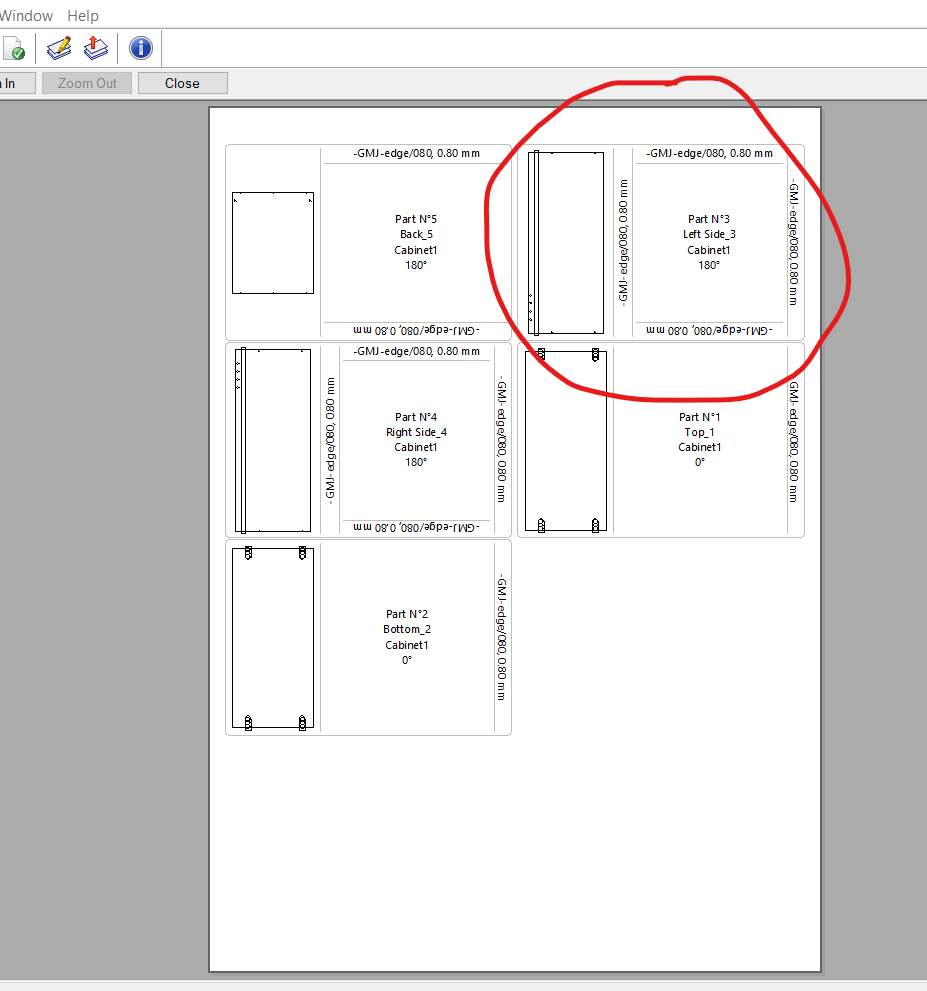927x991 pixels.
Task: Click the 'Left Side_3' name text
Action: click(x=708, y=234)
